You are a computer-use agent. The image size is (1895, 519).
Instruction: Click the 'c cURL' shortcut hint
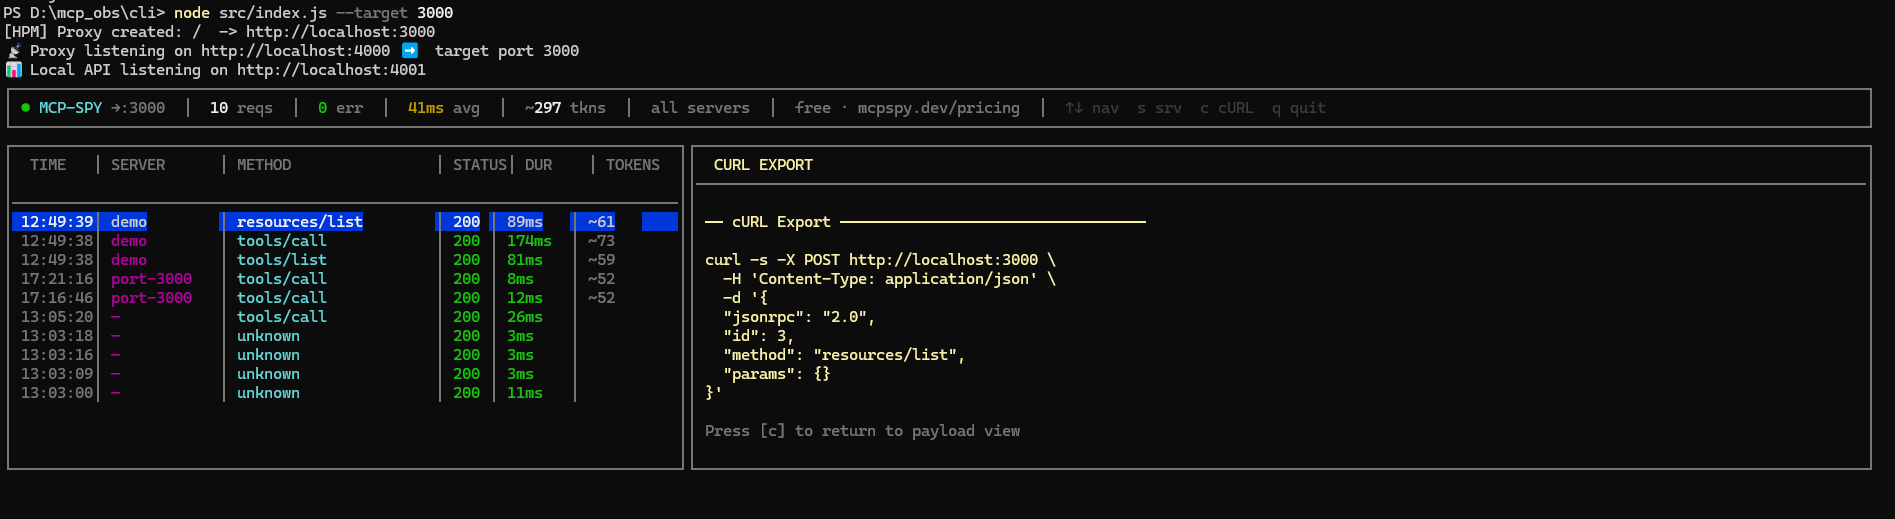(x=1226, y=108)
